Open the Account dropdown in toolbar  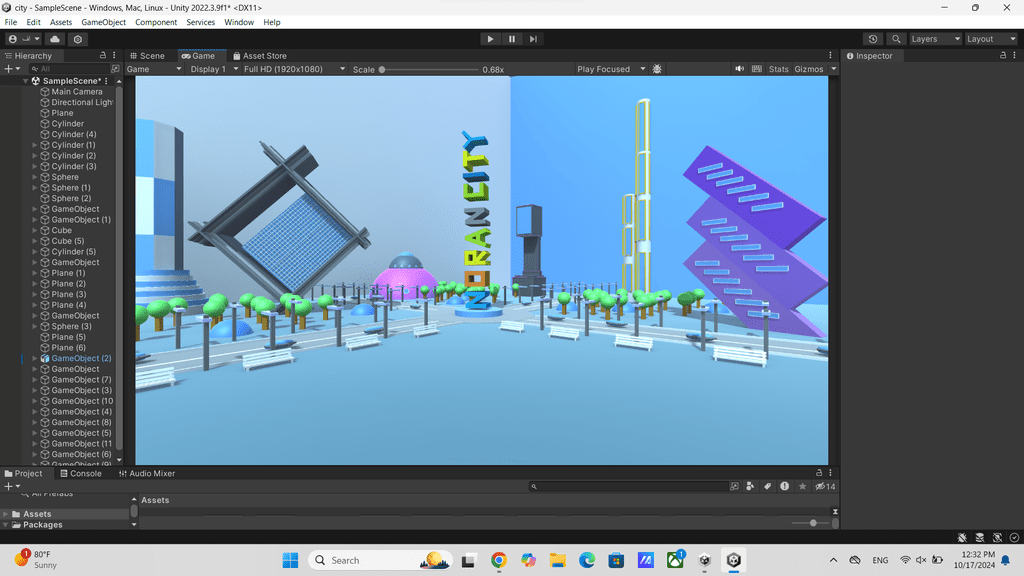(24, 39)
